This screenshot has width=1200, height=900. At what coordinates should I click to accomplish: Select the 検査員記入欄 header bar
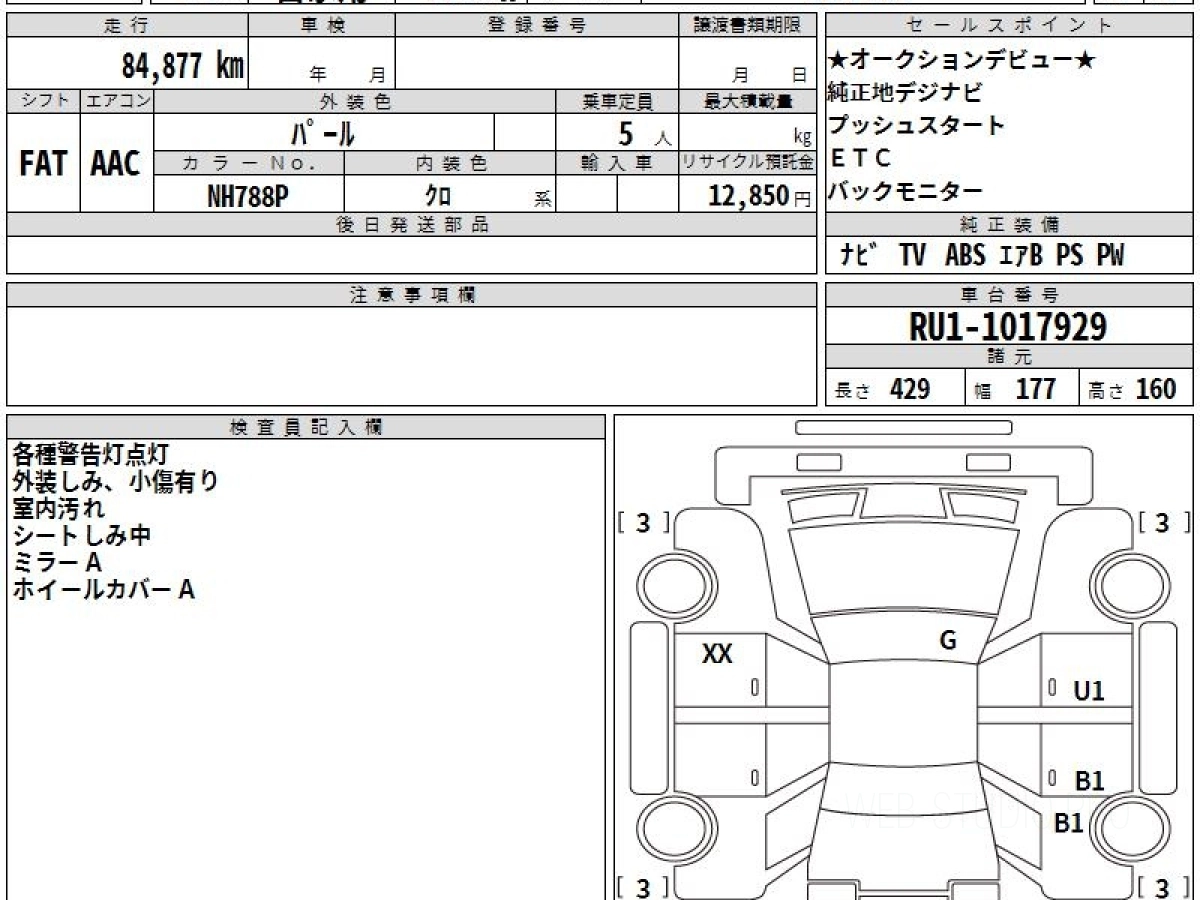tap(306, 427)
